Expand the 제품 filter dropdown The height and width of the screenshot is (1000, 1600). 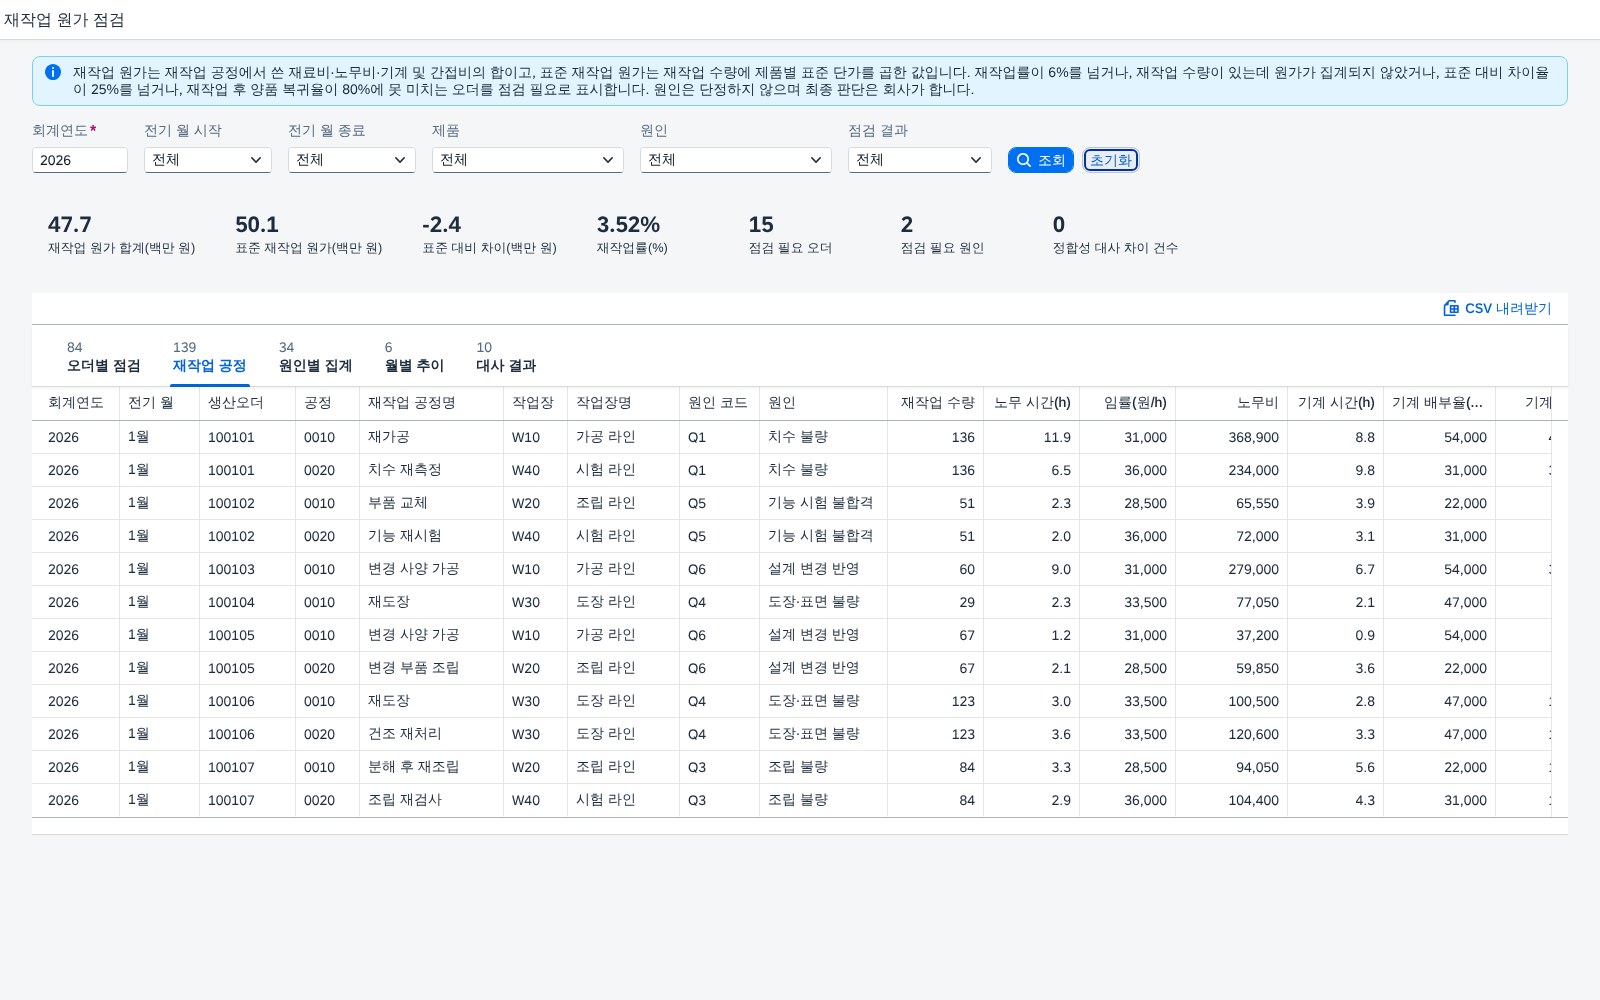tap(528, 160)
